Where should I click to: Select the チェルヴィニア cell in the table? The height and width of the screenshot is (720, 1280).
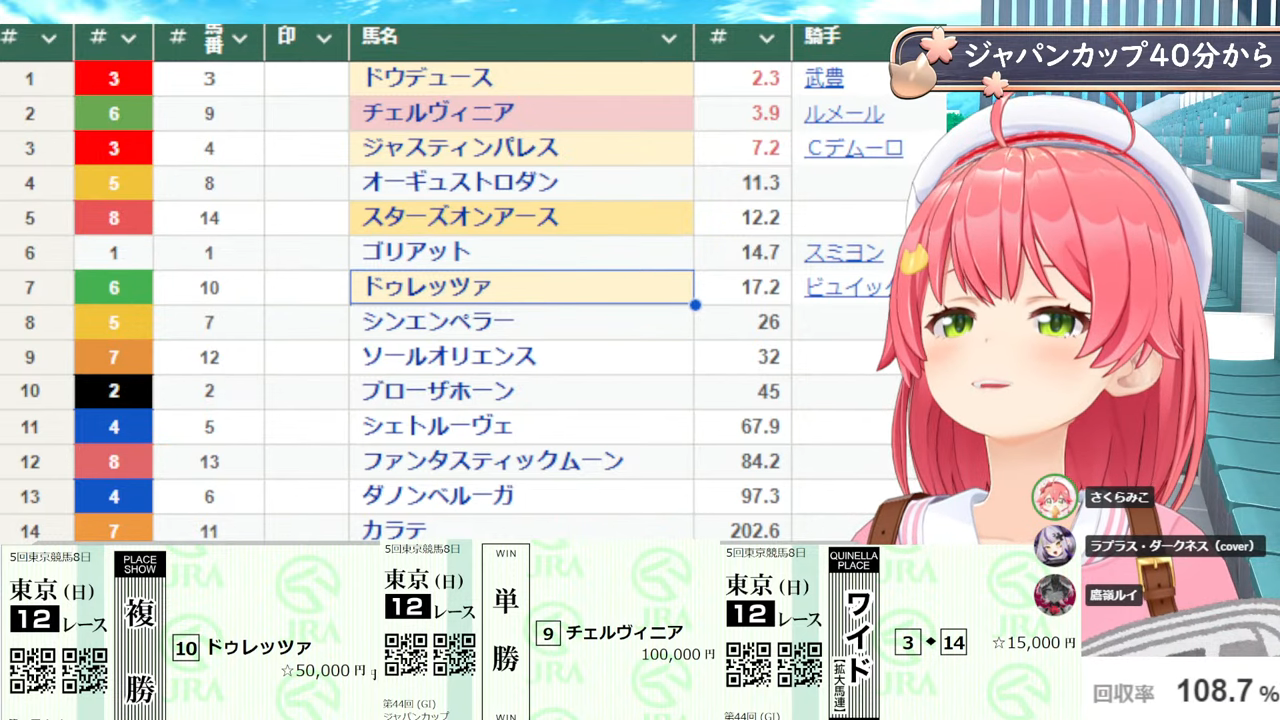(x=521, y=113)
